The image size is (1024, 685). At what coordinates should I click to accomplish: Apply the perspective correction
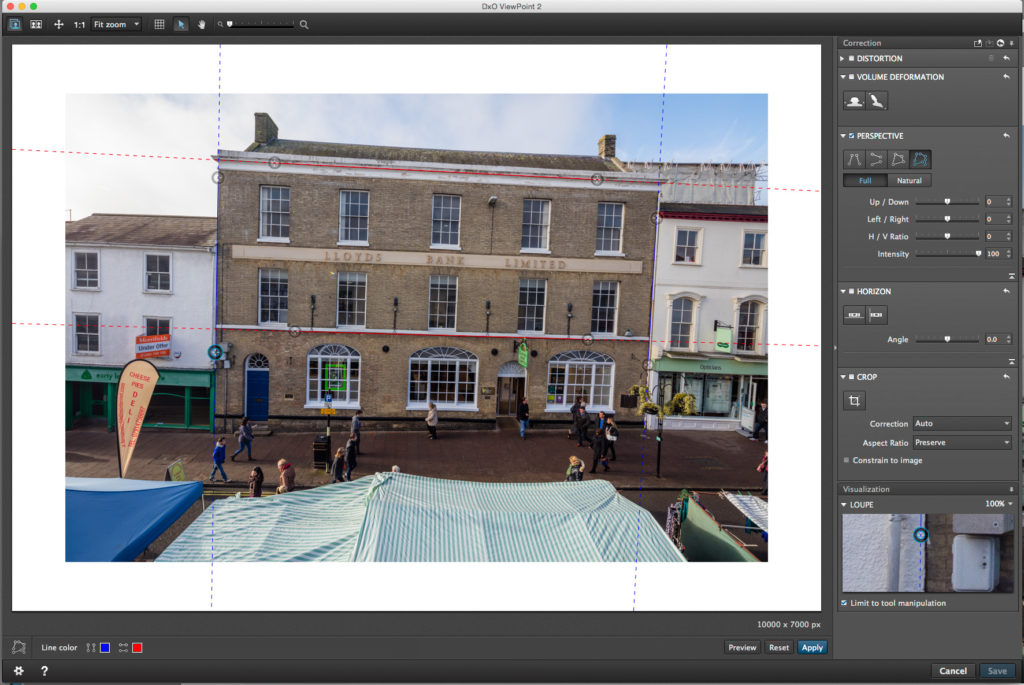pos(812,647)
